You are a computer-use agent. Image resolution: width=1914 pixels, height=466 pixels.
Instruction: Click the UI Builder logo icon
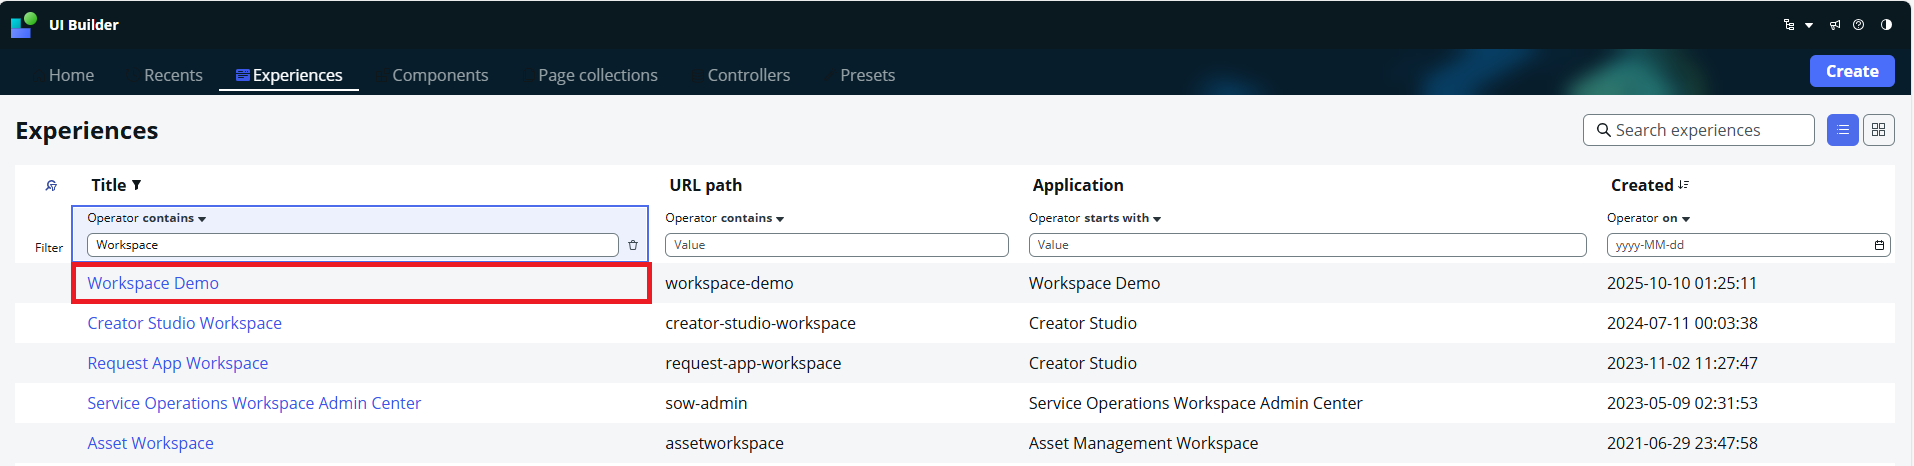pos(24,25)
